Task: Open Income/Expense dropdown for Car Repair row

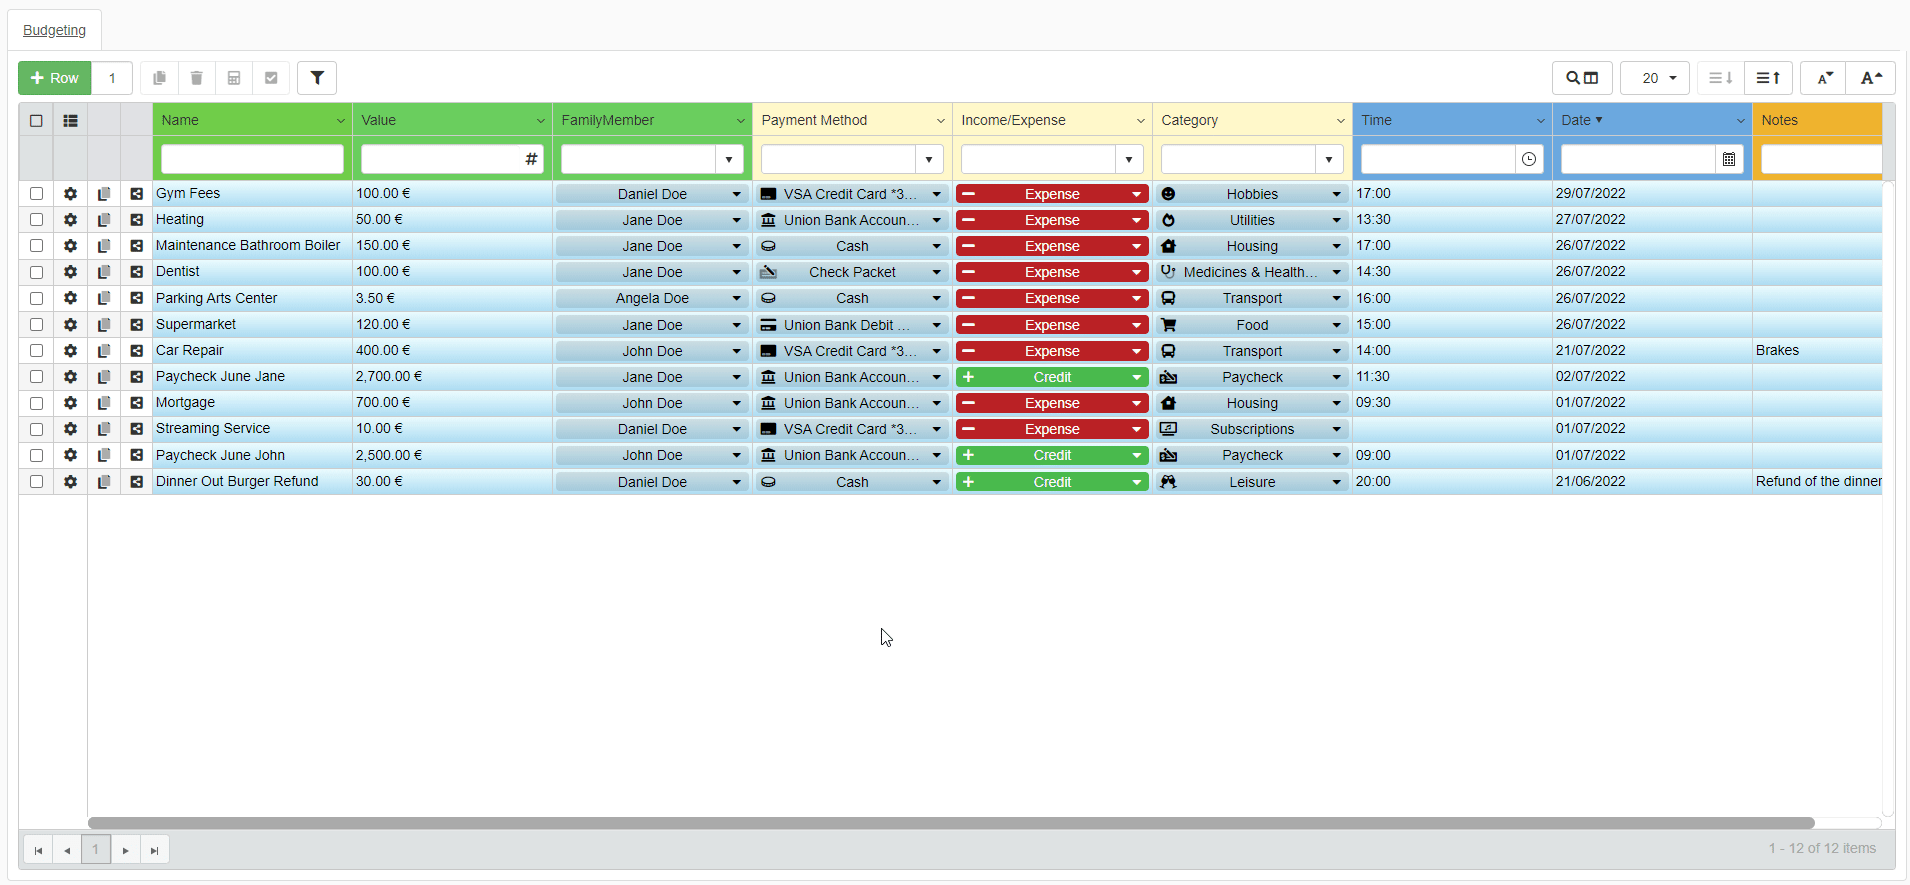Action: pos(1136,351)
